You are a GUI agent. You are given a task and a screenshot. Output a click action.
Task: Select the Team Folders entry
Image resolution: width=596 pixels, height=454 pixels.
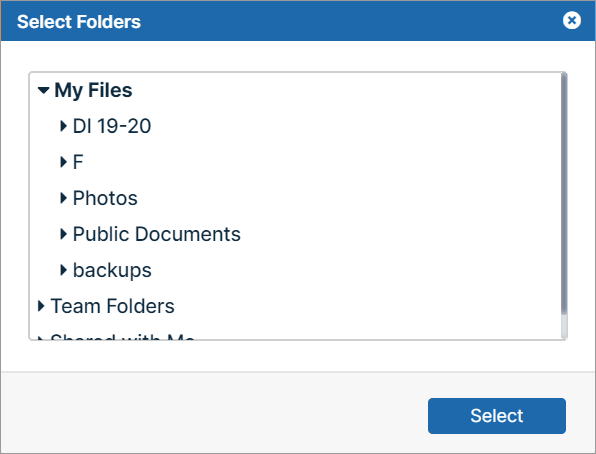pos(113,306)
